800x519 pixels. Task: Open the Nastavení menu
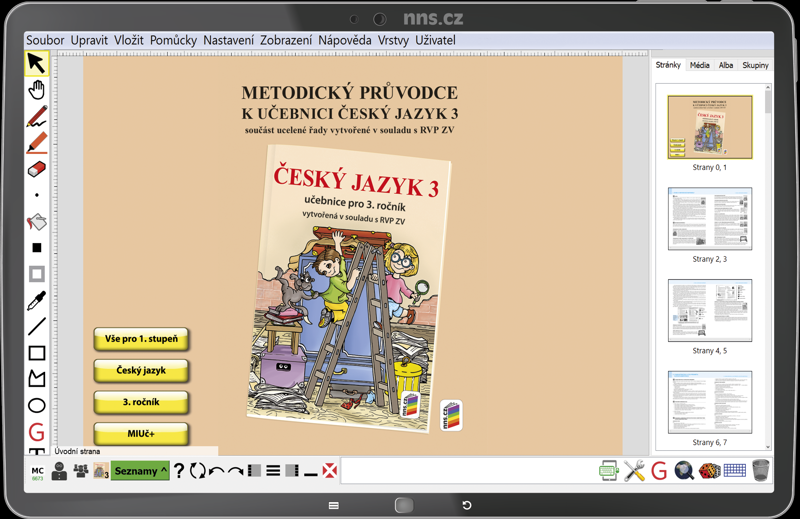click(228, 40)
